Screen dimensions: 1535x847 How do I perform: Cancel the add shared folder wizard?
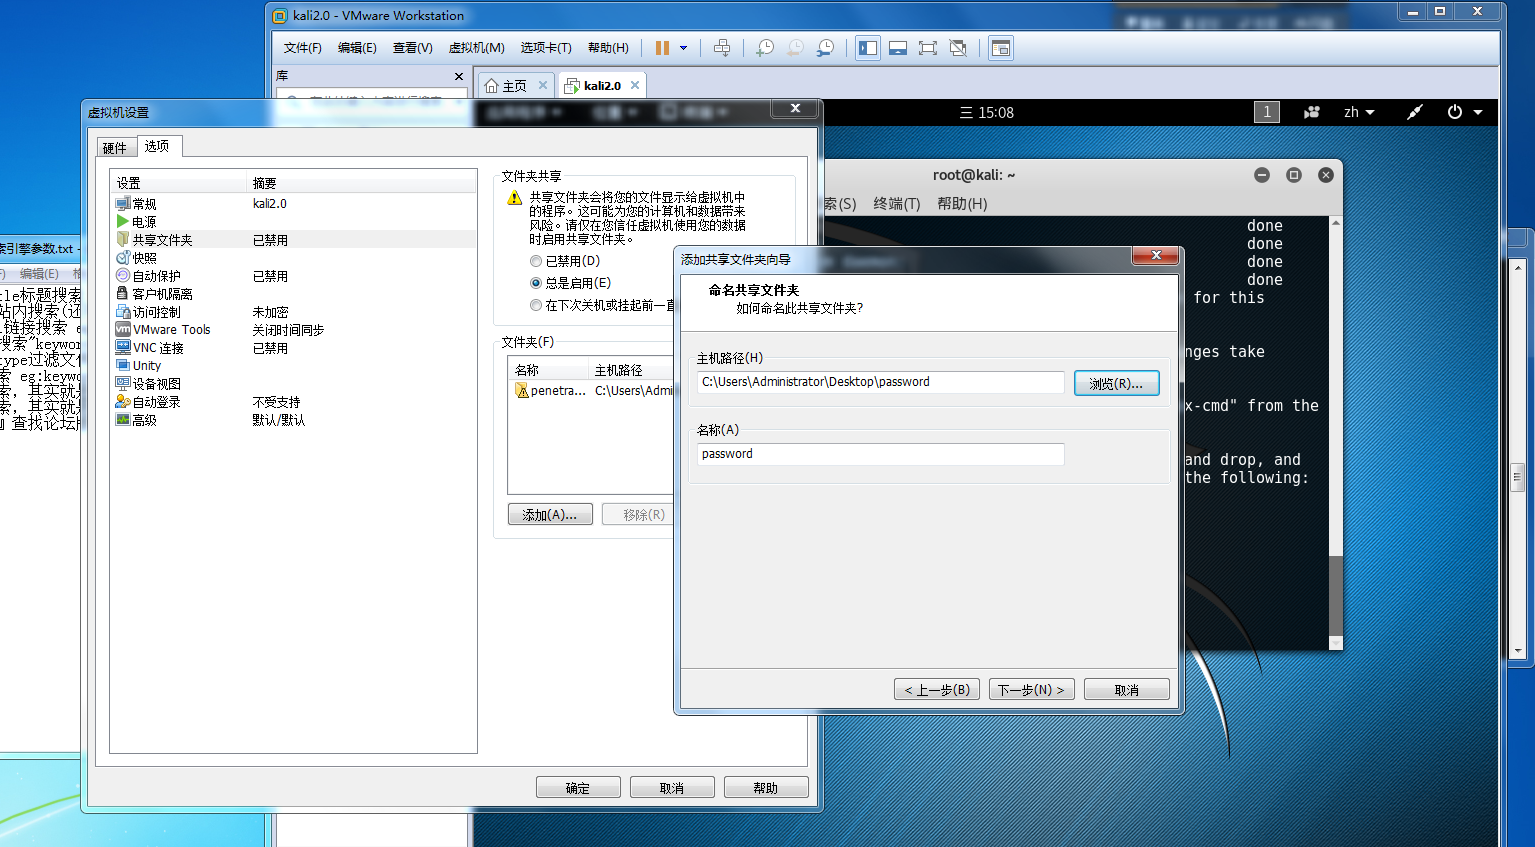click(x=1127, y=690)
